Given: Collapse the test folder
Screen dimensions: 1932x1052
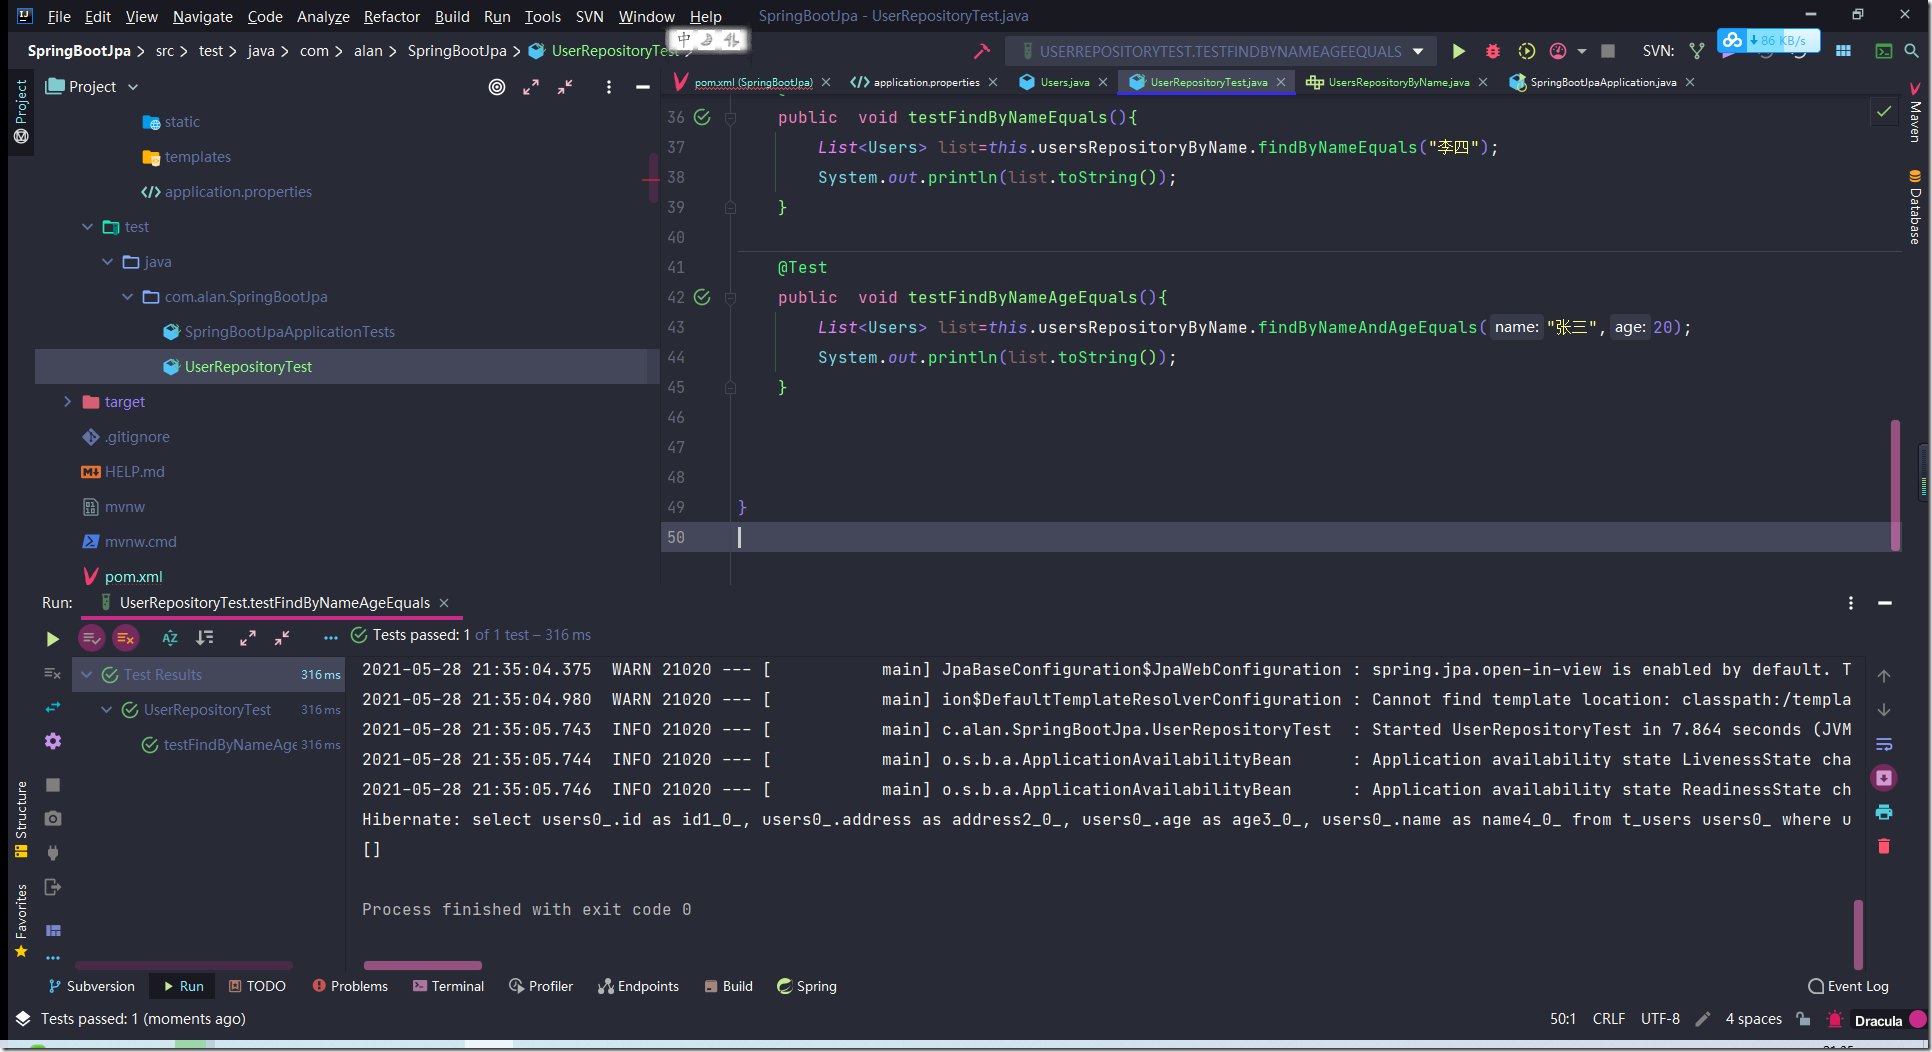Looking at the screenshot, I should click(87, 227).
